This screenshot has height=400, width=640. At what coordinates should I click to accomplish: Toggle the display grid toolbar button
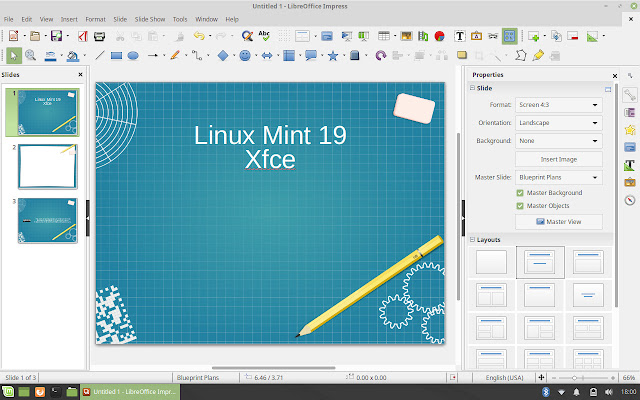click(x=284, y=36)
